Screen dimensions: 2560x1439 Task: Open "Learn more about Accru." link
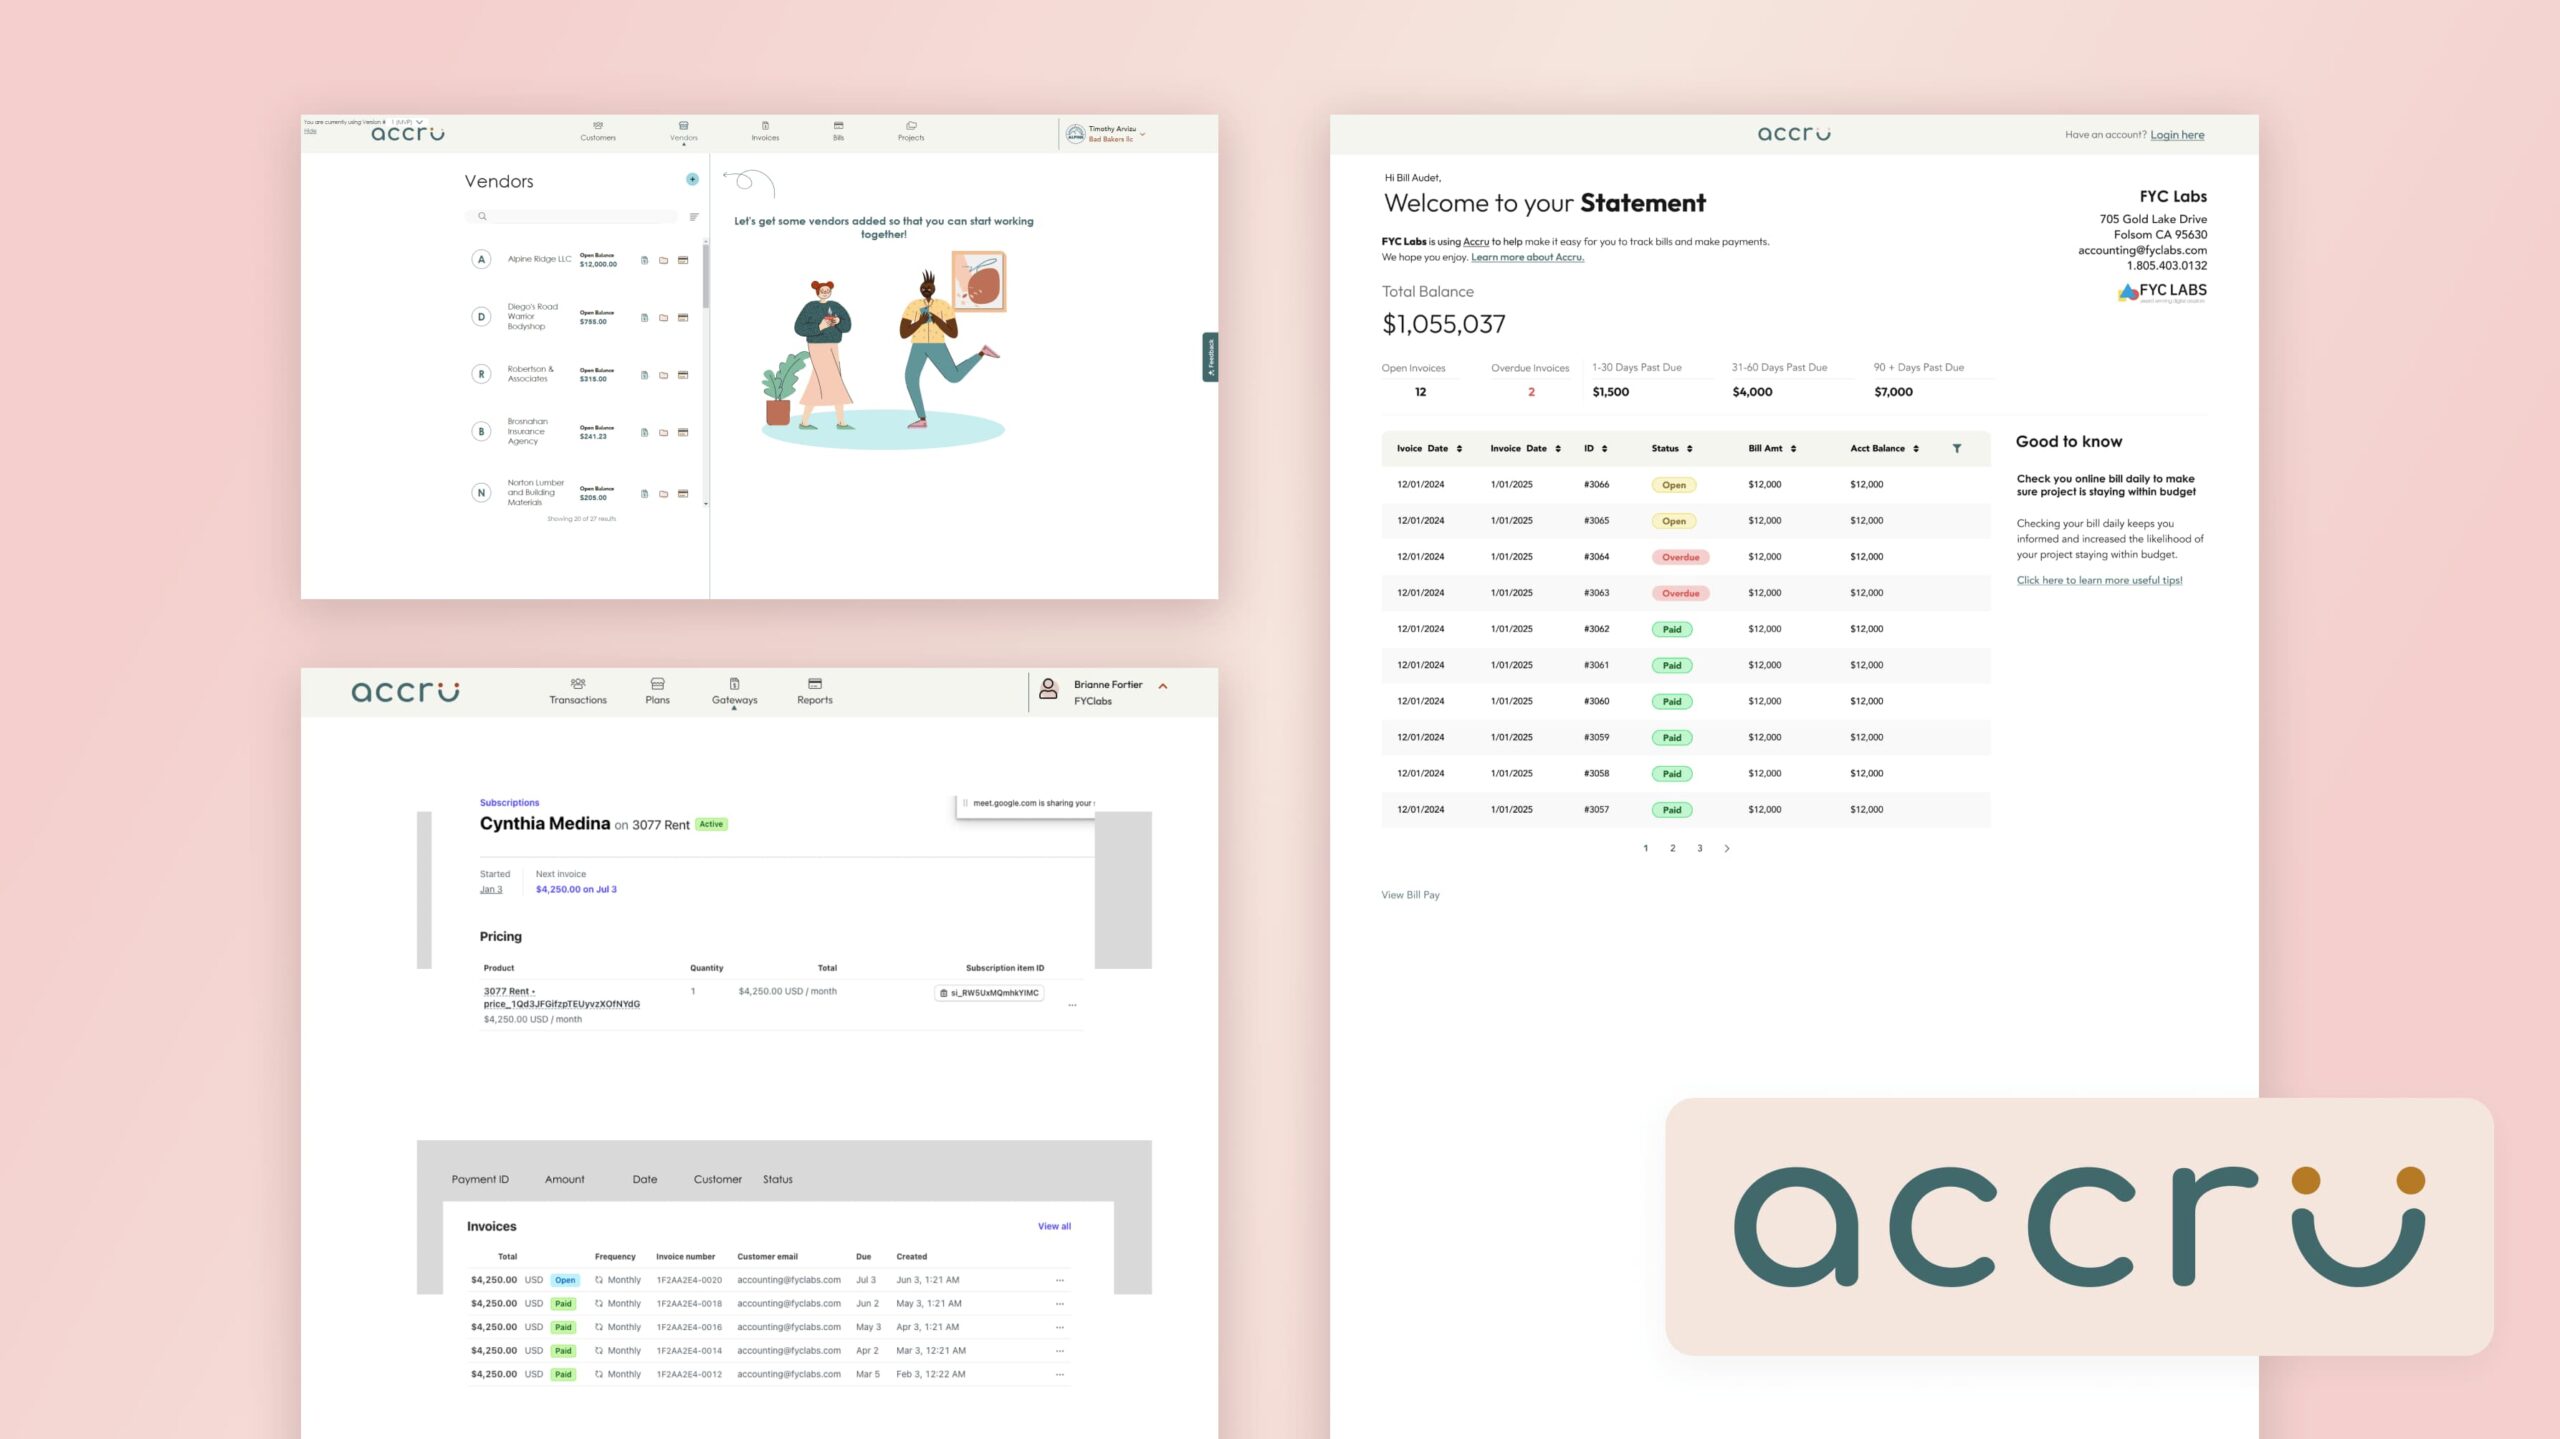[x=1527, y=257]
